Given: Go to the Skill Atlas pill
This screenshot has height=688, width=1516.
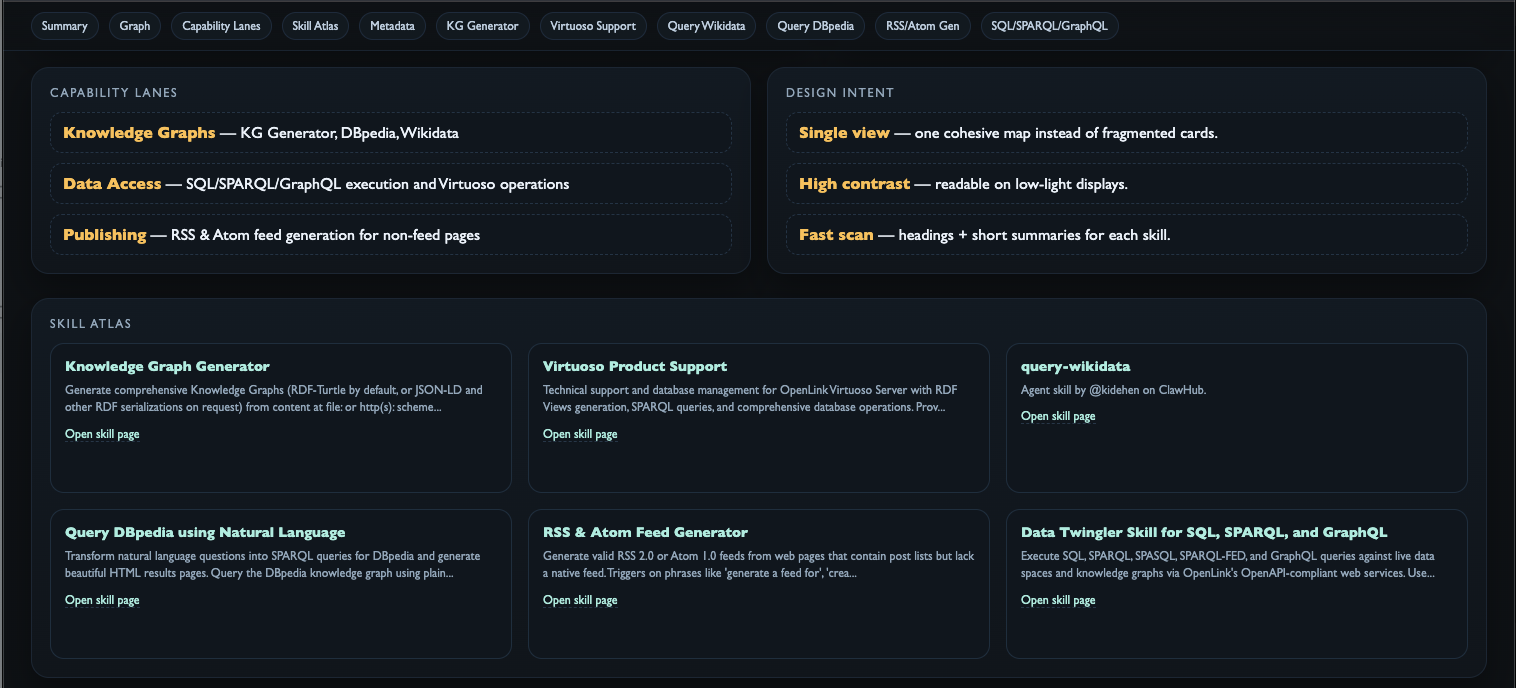Looking at the screenshot, I should [x=315, y=26].
